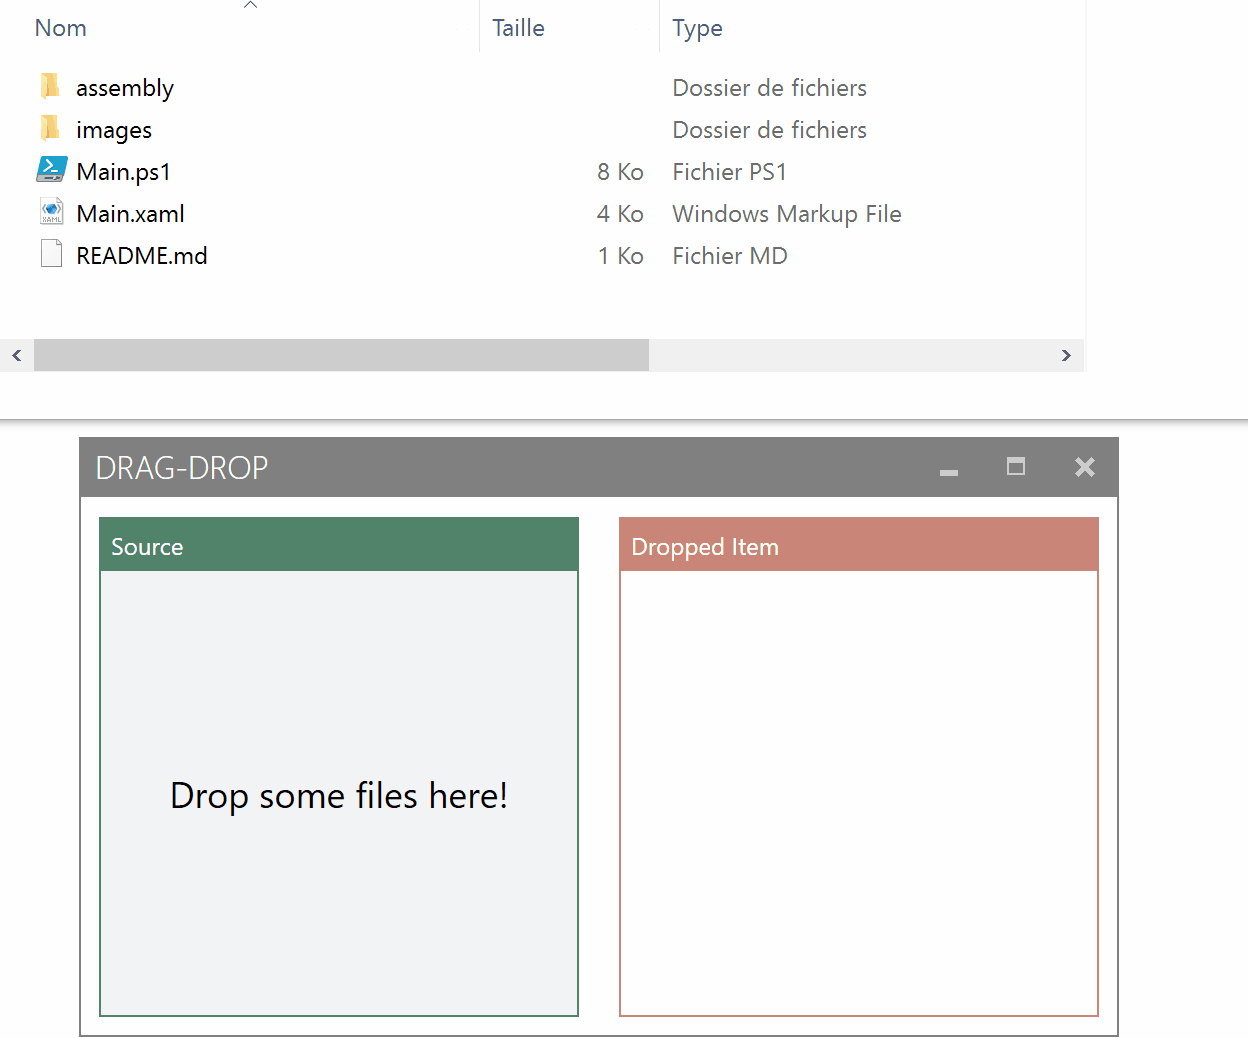
Task: Select the README.md file
Action: click(141, 255)
